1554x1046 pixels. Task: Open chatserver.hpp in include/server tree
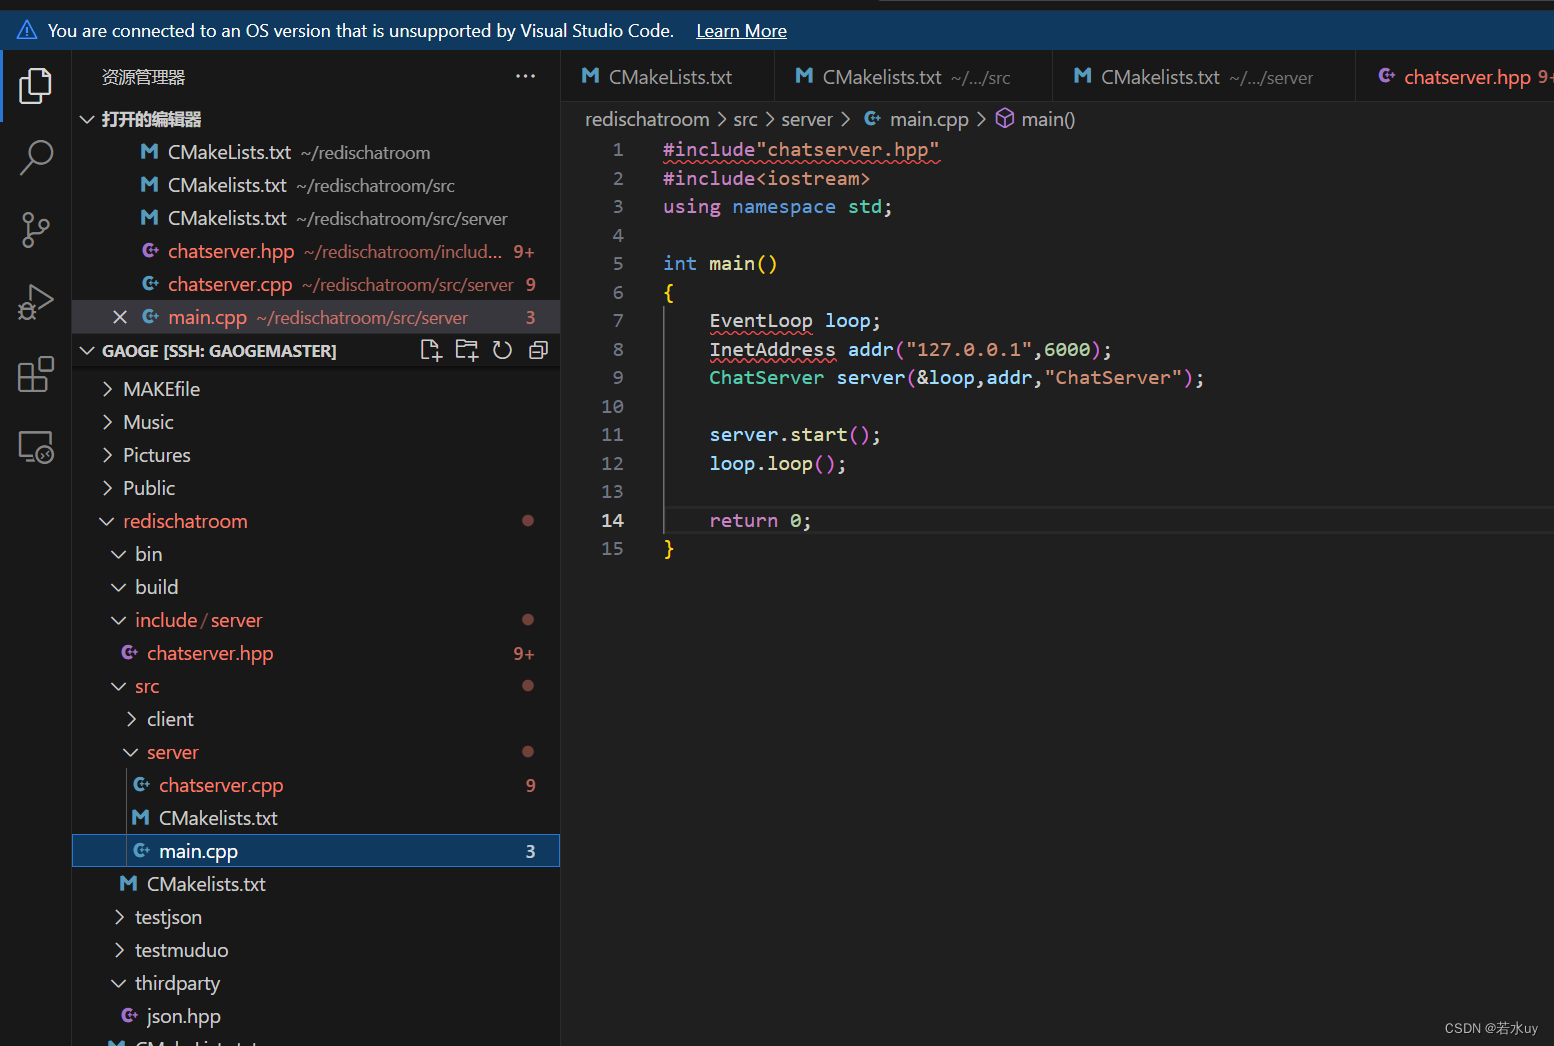click(x=316, y=653)
